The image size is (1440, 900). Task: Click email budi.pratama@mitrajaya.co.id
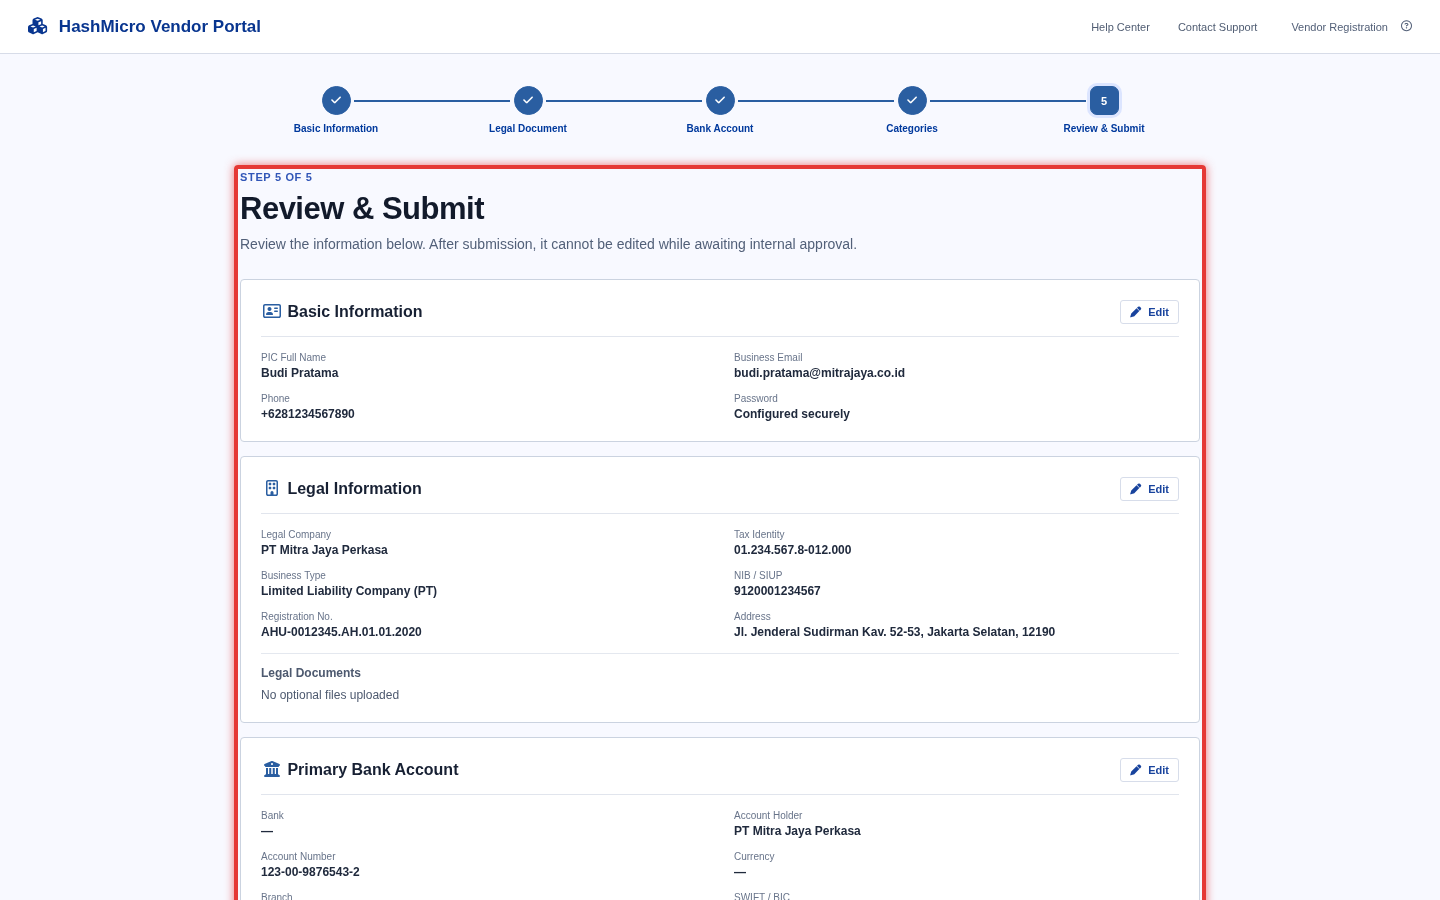(x=819, y=373)
